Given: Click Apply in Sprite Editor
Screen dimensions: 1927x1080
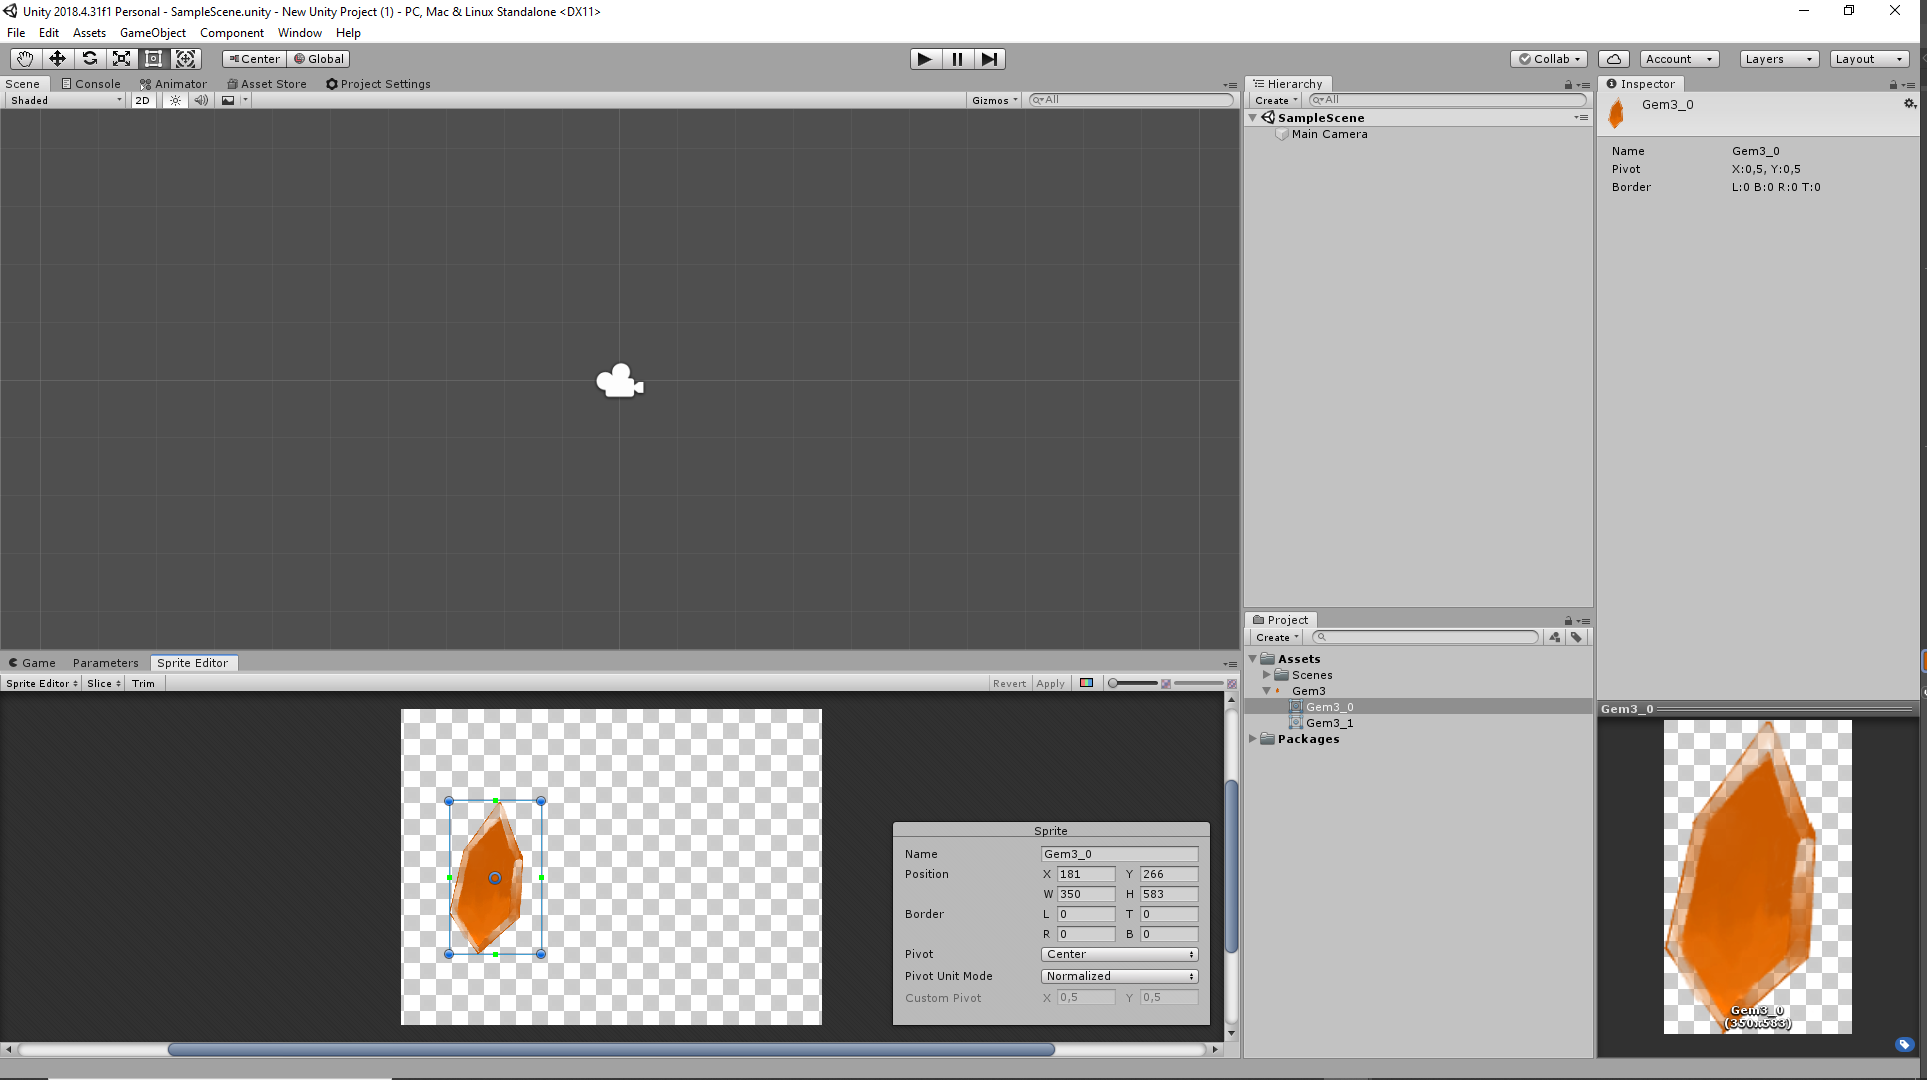Looking at the screenshot, I should pyautogui.click(x=1050, y=684).
